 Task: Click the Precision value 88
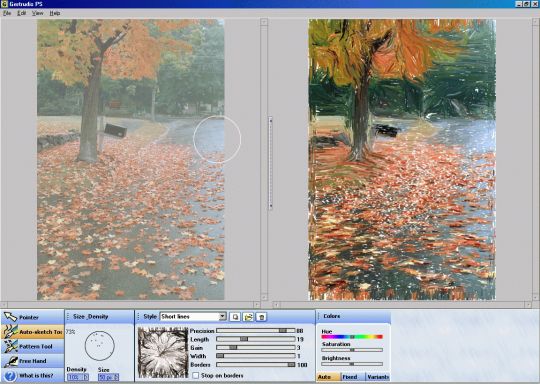300,331
